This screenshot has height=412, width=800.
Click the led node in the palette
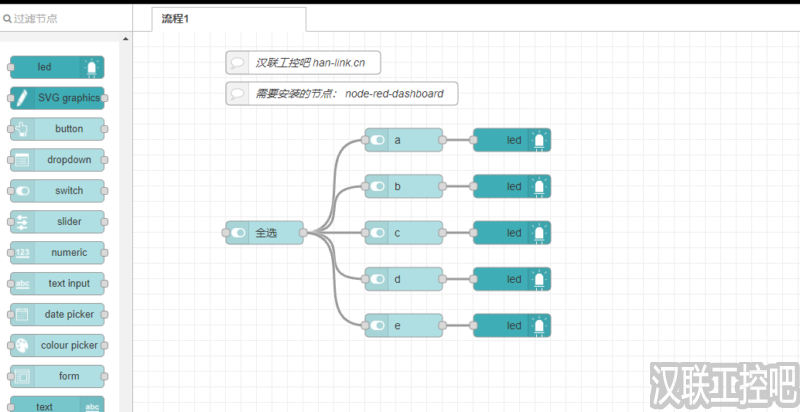click(x=56, y=67)
